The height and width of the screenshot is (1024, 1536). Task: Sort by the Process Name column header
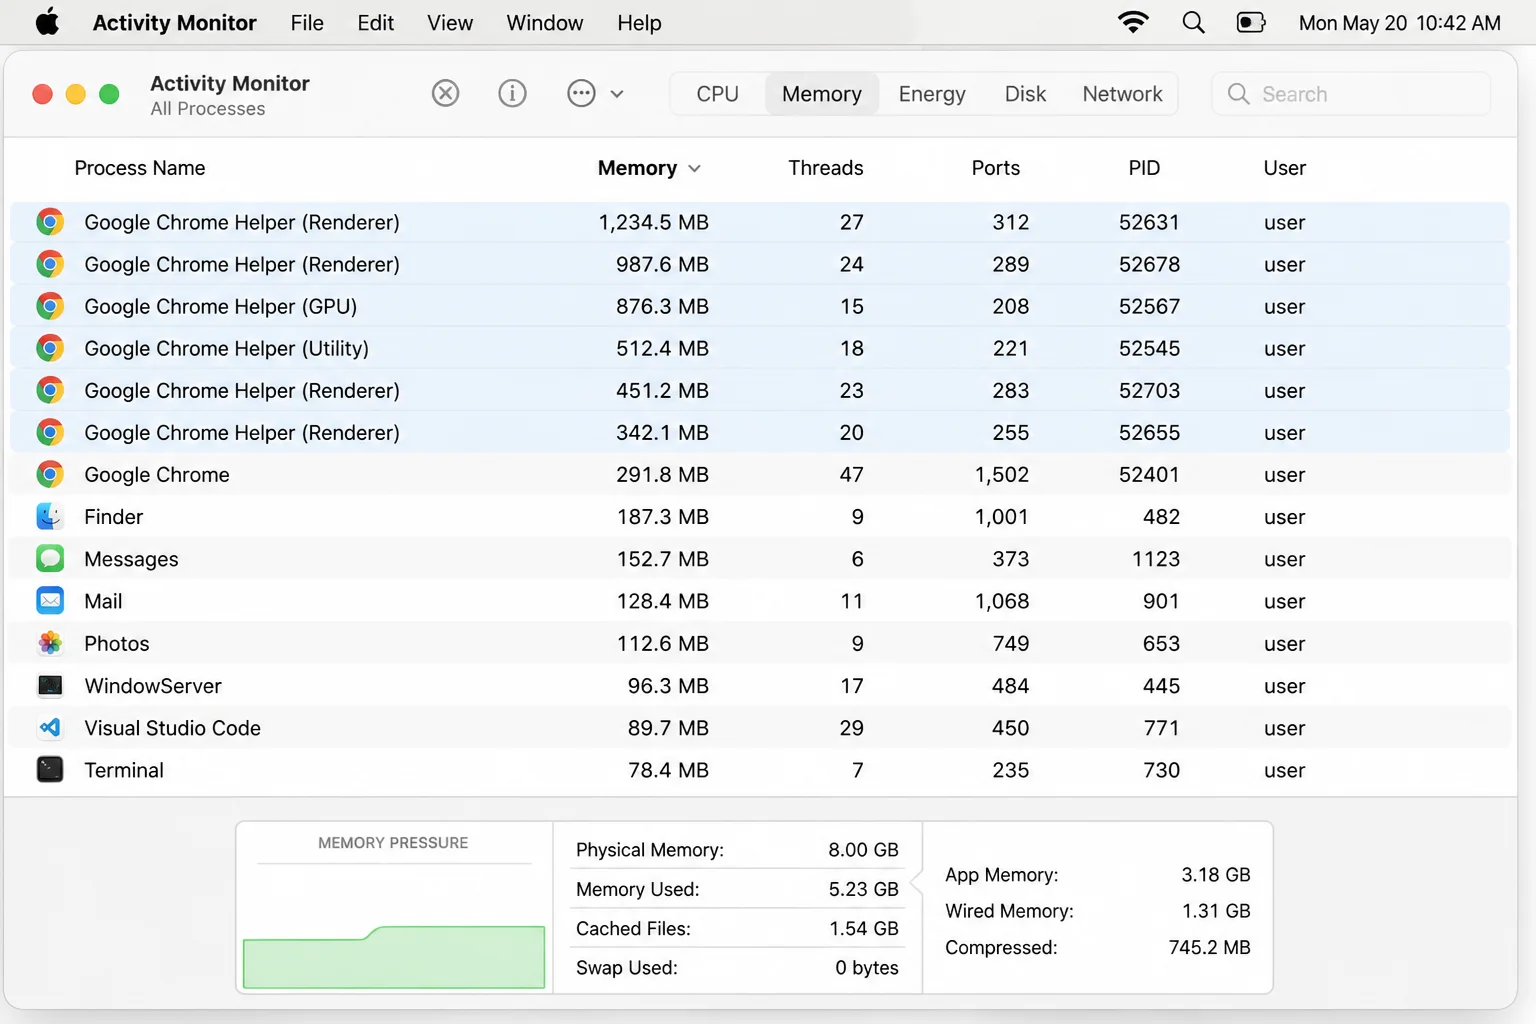(140, 168)
